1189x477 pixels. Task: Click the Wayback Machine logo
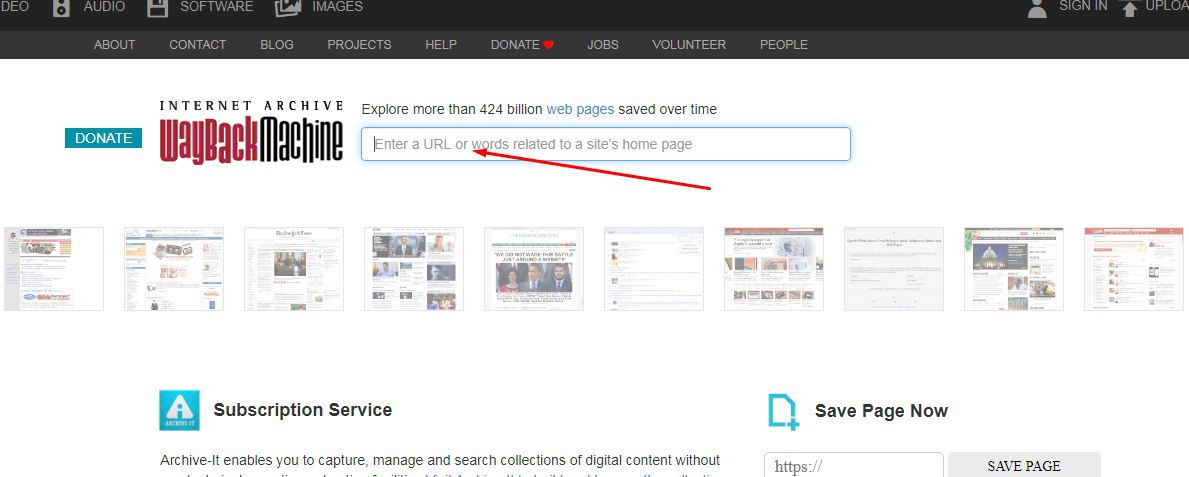tap(251, 132)
